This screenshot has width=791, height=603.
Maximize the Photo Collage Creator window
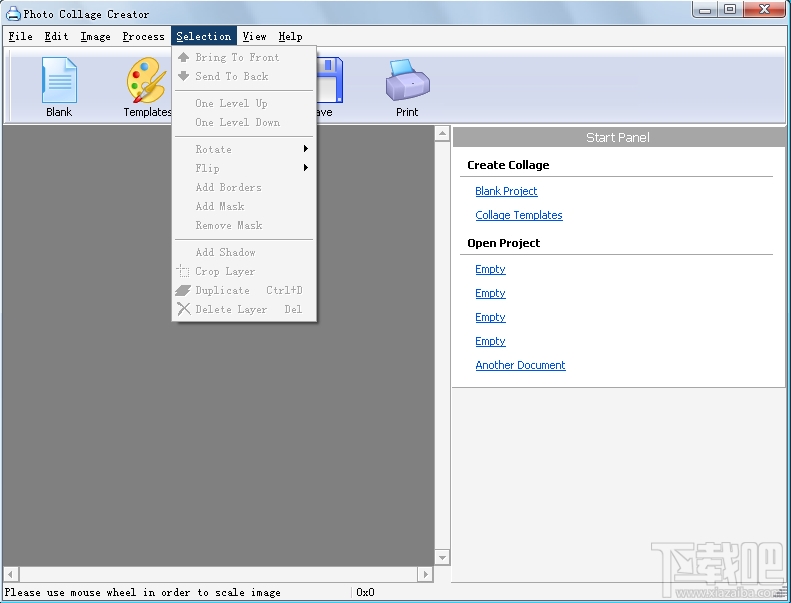click(x=729, y=10)
